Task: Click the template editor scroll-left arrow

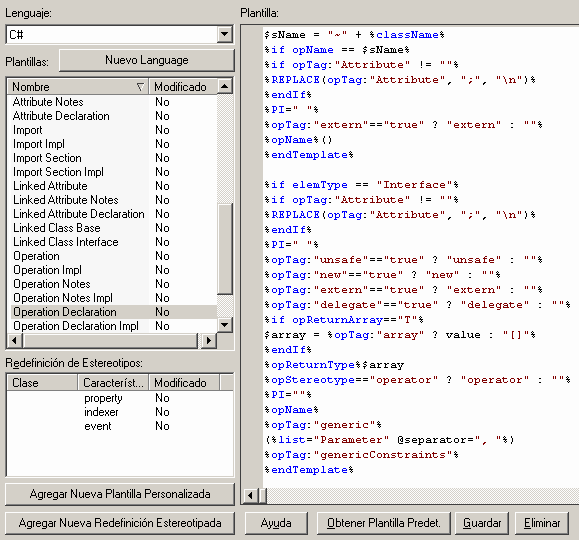Action: [x=250, y=495]
